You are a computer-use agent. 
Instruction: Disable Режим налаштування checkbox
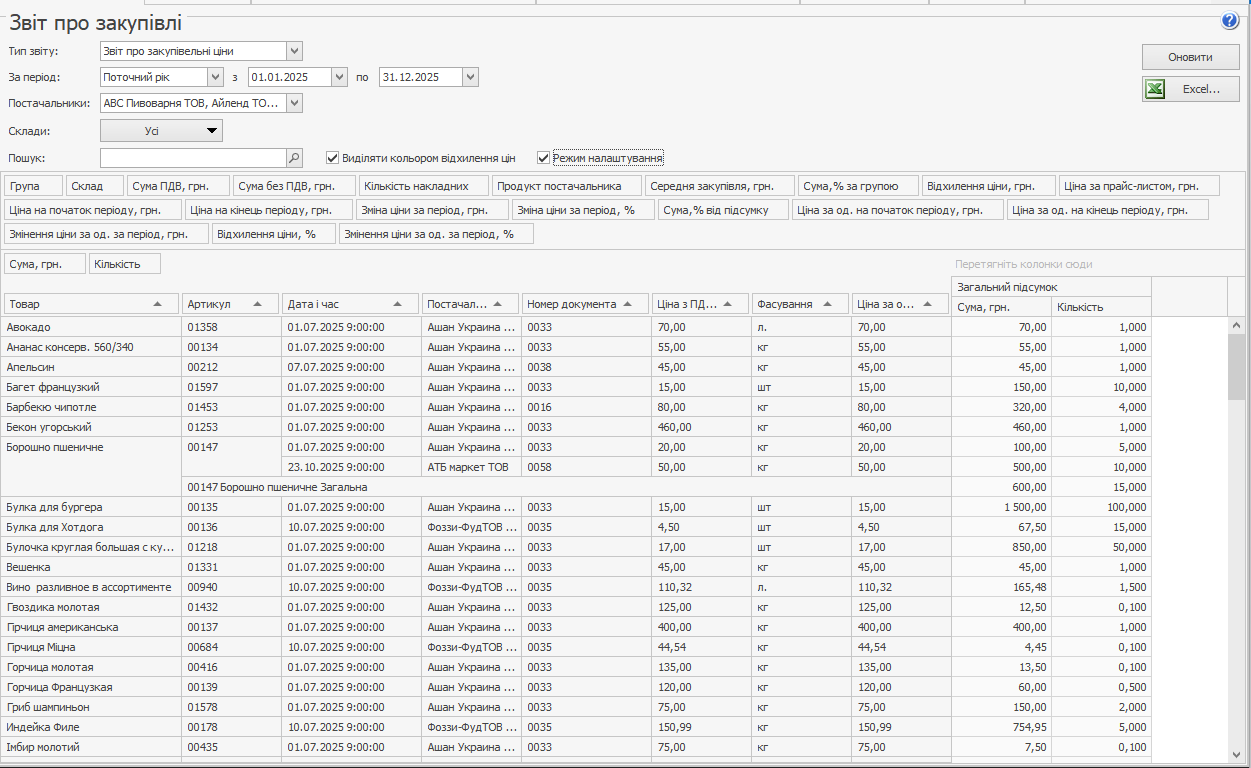click(544, 158)
